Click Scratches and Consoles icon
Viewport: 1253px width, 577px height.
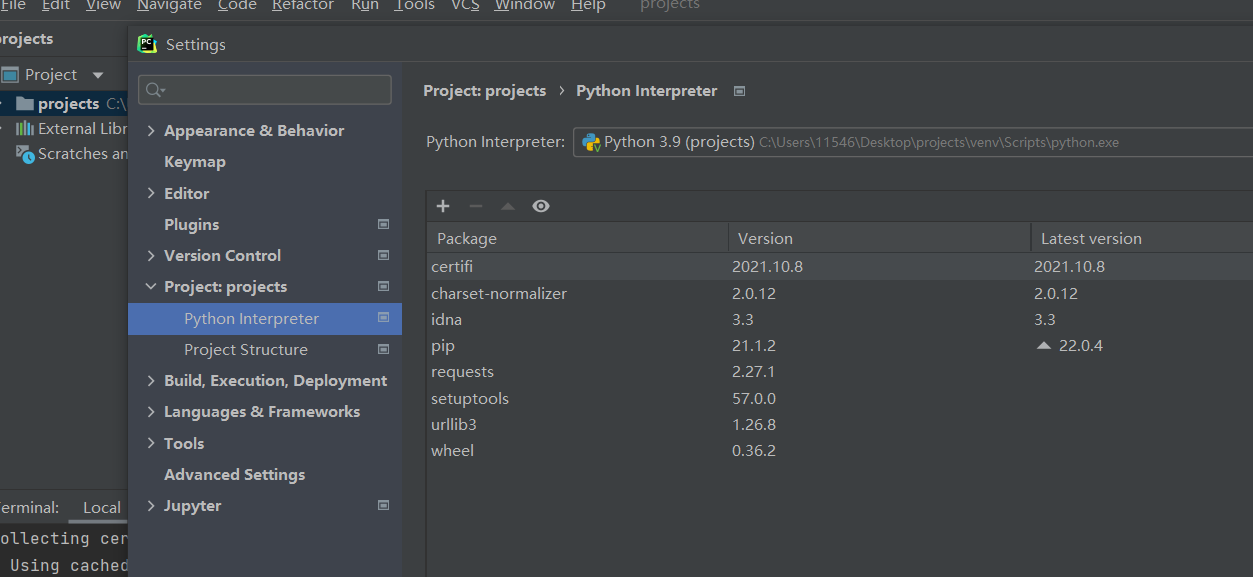click(x=25, y=154)
